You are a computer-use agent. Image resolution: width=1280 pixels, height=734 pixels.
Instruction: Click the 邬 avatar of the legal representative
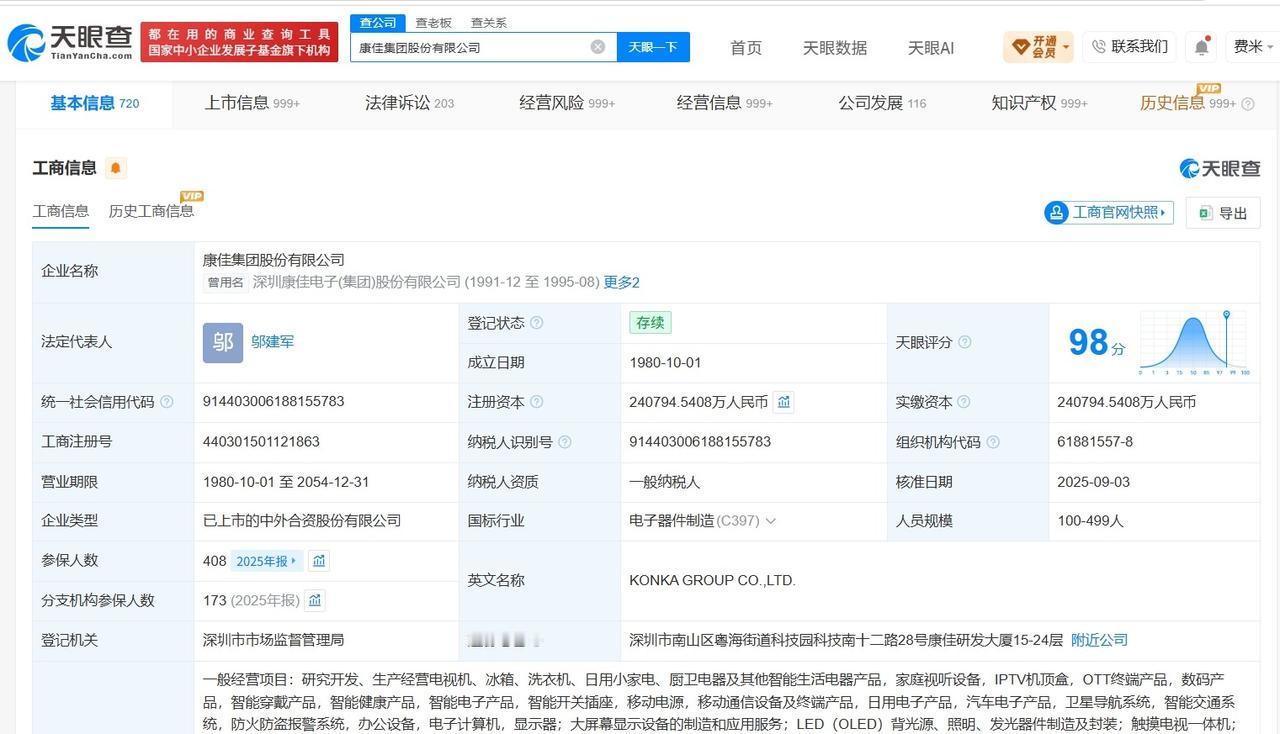[x=222, y=342]
